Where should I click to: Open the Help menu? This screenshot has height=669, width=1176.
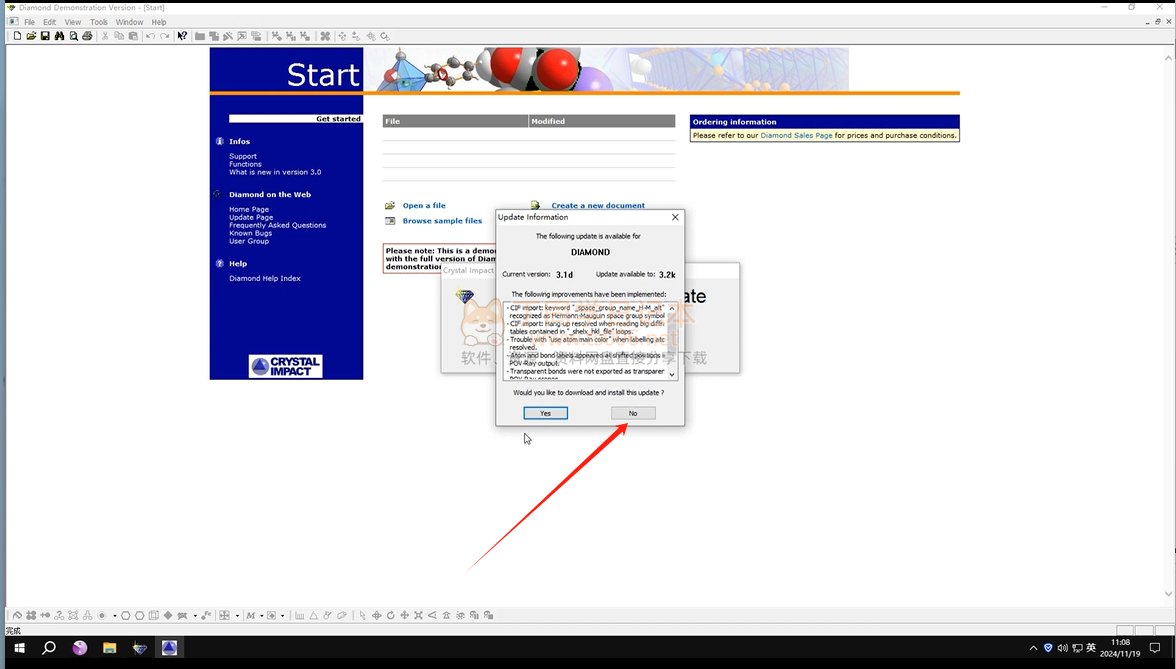coord(159,22)
